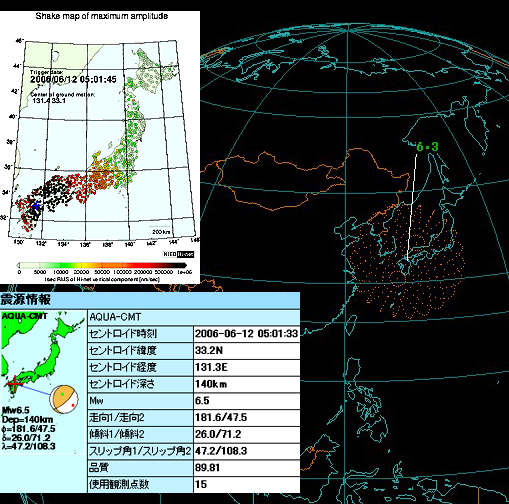Click the AQUA-CMT label atop the thumbnail map
Image resolution: width=509 pixels, height=504 pixels.
[x=24, y=316]
